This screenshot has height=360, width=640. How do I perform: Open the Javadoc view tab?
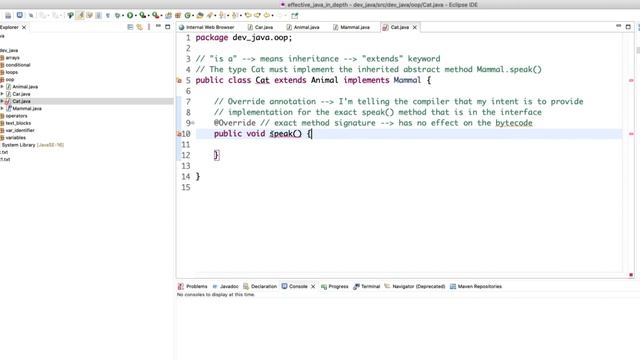225,287
